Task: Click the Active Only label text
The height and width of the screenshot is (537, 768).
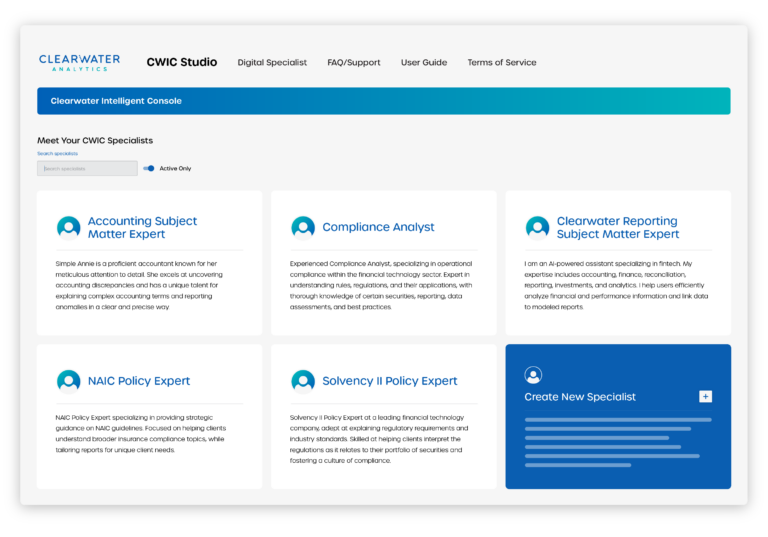Action: point(175,169)
